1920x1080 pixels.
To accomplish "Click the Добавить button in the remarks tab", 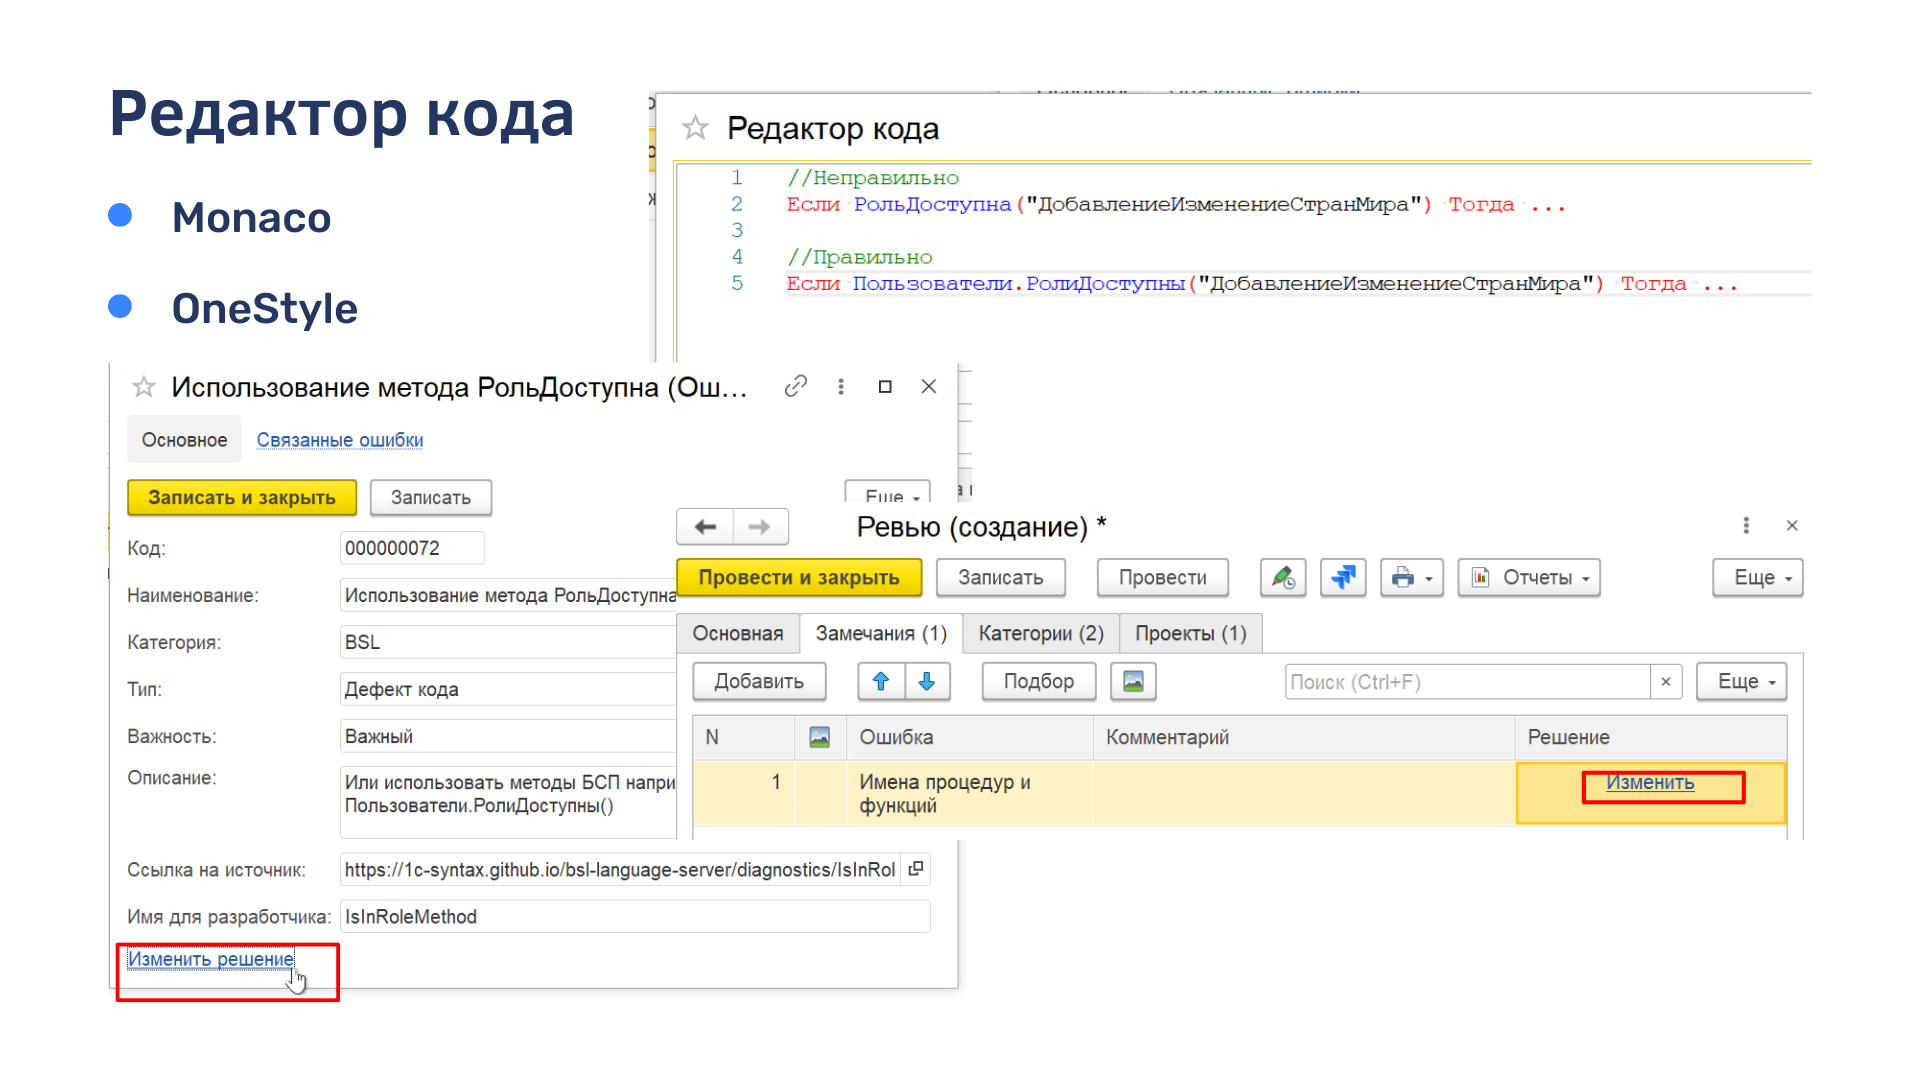I will [x=759, y=682].
